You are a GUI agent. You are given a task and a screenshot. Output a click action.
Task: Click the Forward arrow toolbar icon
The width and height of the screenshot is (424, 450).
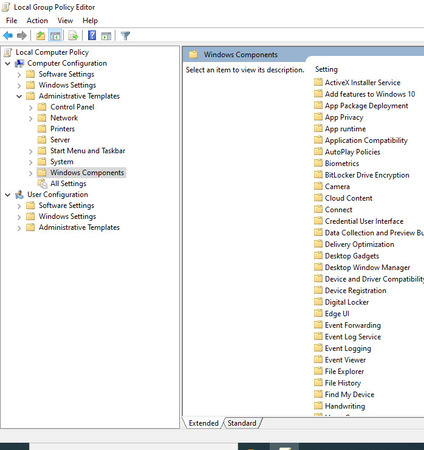[22, 35]
